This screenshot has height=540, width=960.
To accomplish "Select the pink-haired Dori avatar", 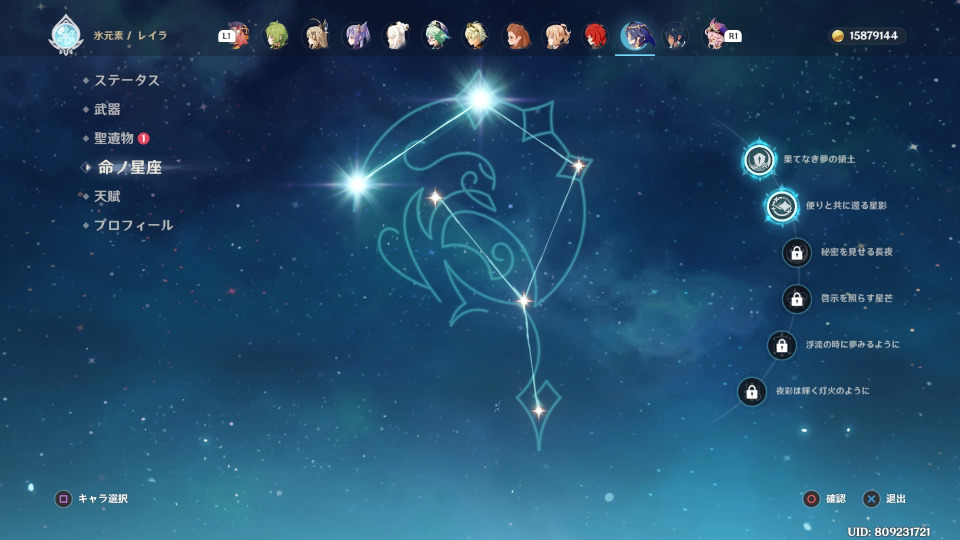I will (x=714, y=34).
